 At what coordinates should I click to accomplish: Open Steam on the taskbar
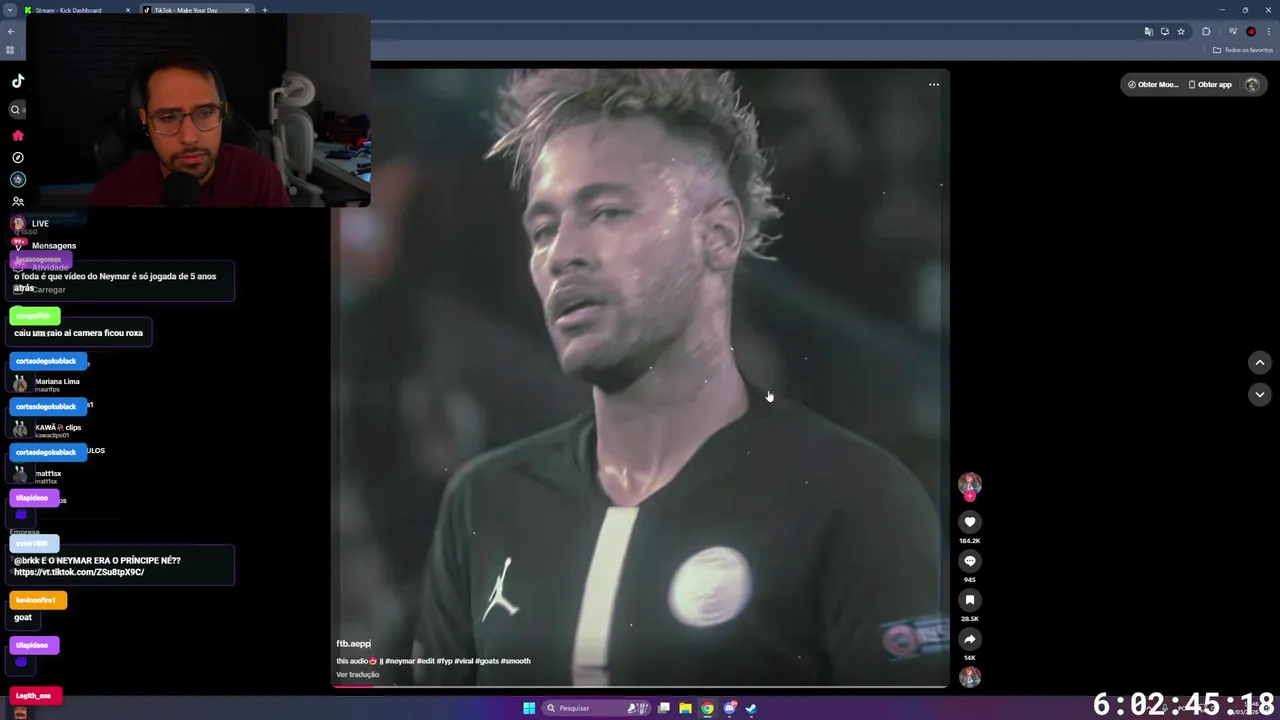point(751,708)
